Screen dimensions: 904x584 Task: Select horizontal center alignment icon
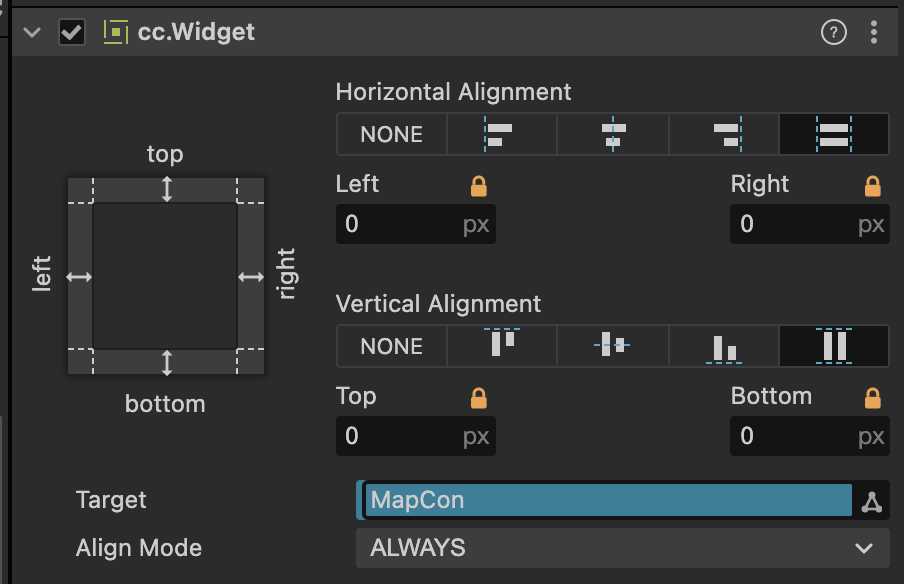(612, 134)
